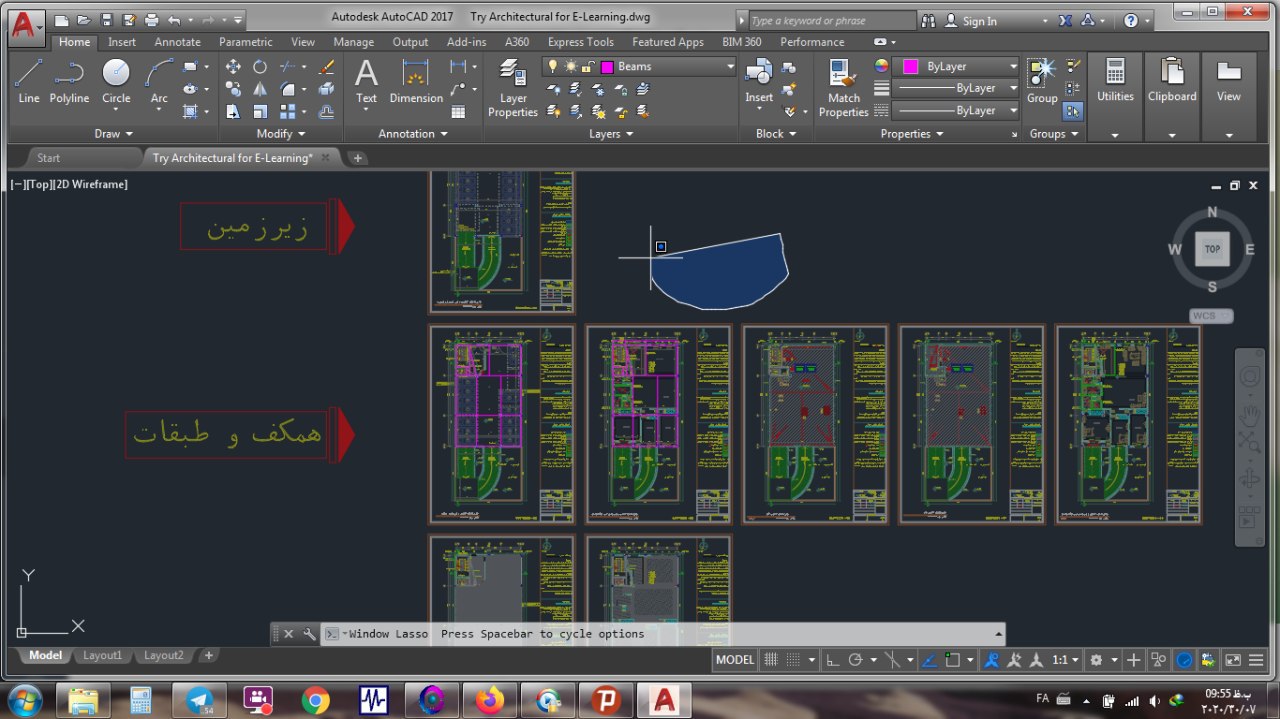Click the WCS coordinate system button
Image resolution: width=1280 pixels, height=719 pixels.
[1211, 316]
